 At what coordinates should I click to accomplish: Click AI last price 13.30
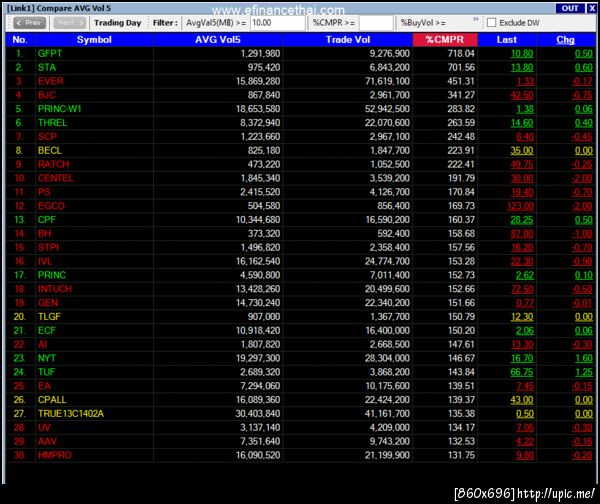(522, 344)
